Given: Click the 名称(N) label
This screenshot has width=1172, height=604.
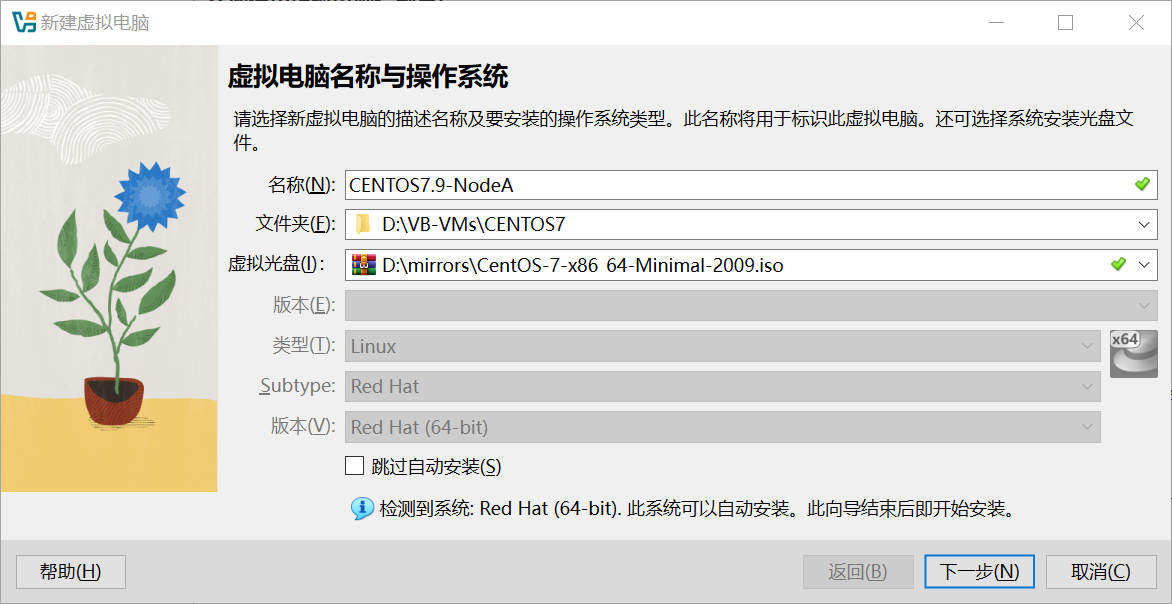Looking at the screenshot, I should 302,185.
